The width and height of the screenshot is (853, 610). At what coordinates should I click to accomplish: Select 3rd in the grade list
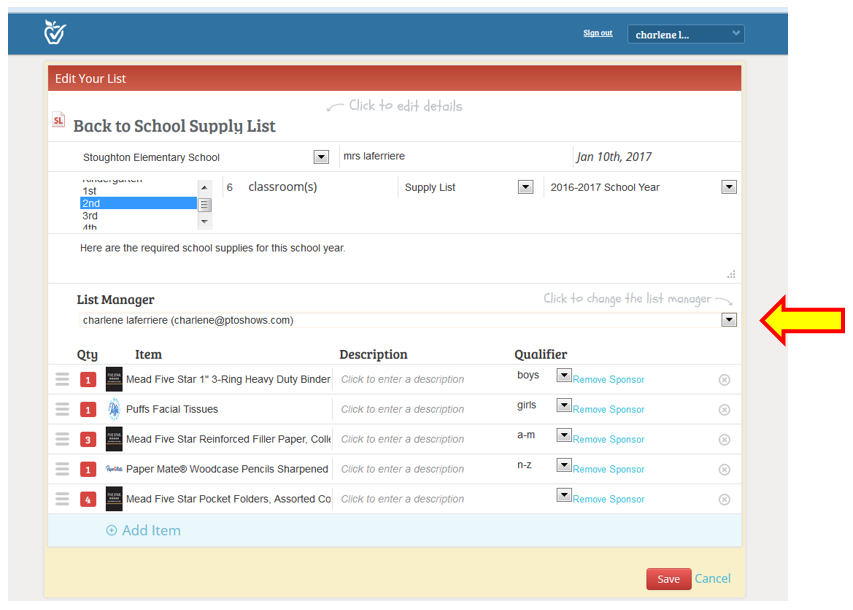point(138,216)
